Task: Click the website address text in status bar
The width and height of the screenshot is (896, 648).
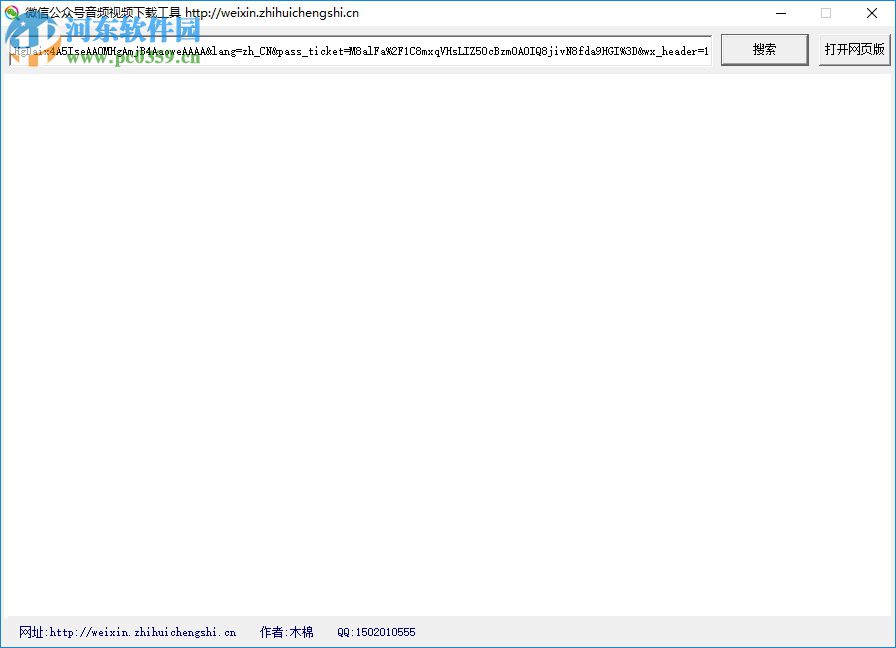Action: click(x=127, y=632)
